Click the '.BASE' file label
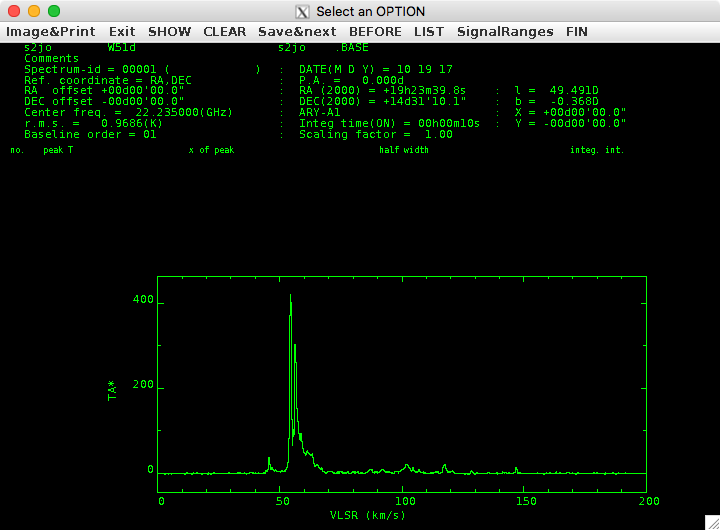The height and width of the screenshot is (530, 720). click(x=351, y=47)
